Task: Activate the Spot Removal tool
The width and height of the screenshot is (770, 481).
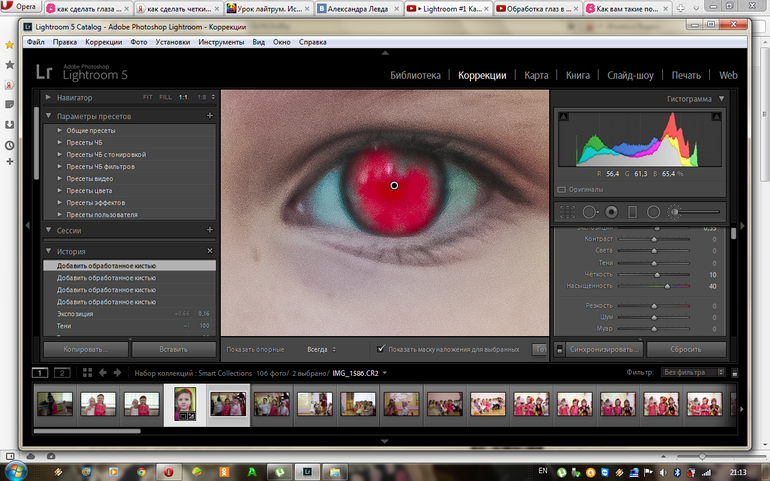Action: point(589,212)
